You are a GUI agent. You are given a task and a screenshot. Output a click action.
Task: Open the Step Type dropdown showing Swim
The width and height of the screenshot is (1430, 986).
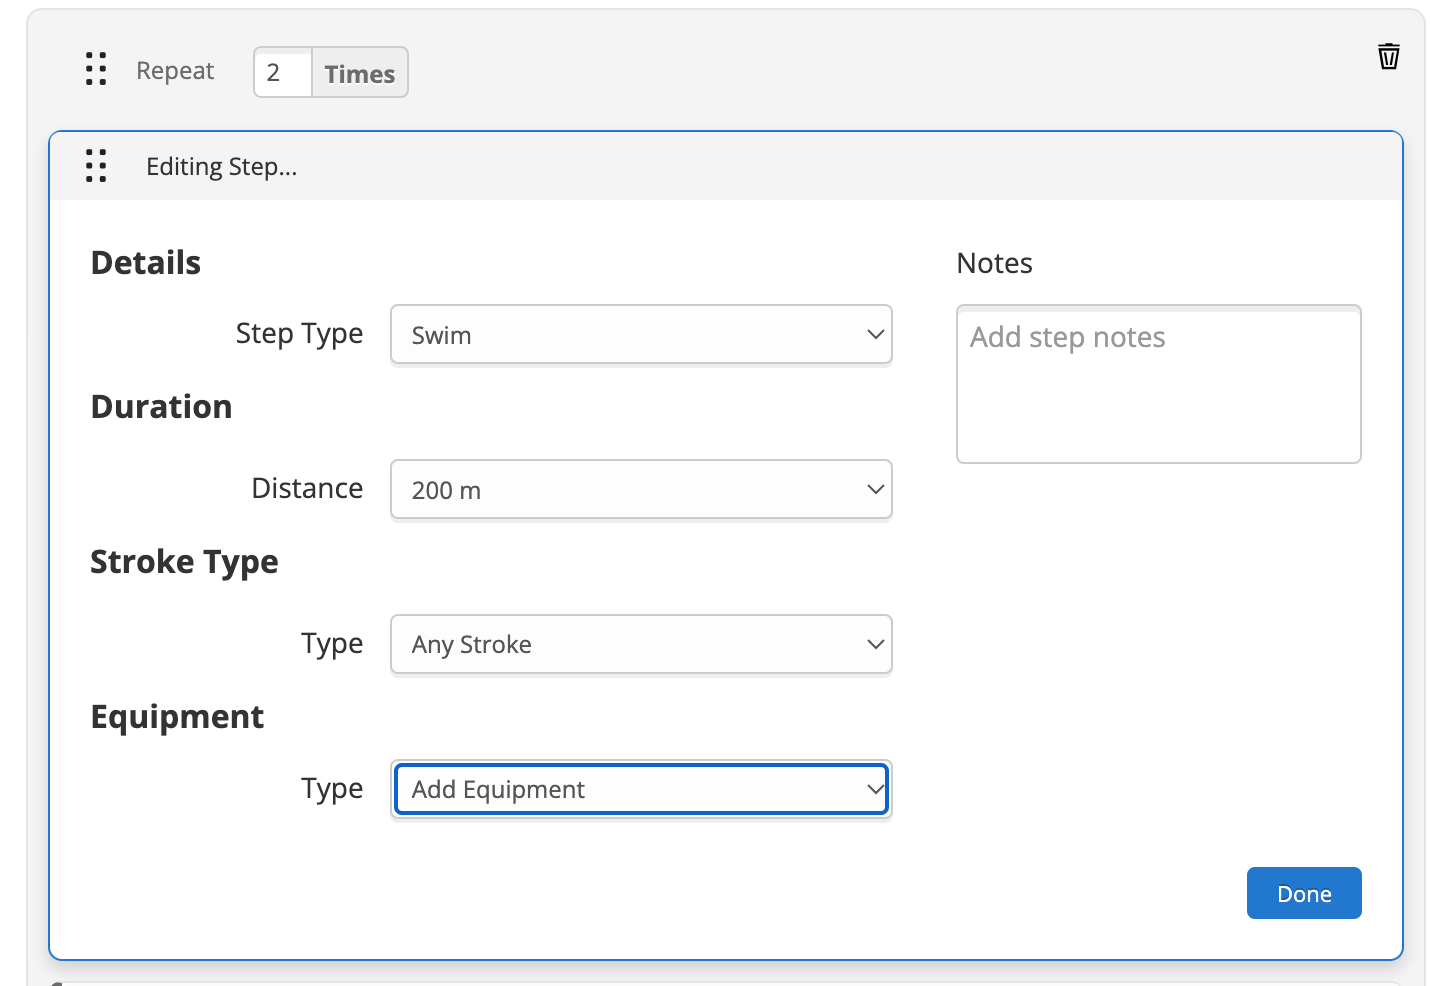point(641,334)
